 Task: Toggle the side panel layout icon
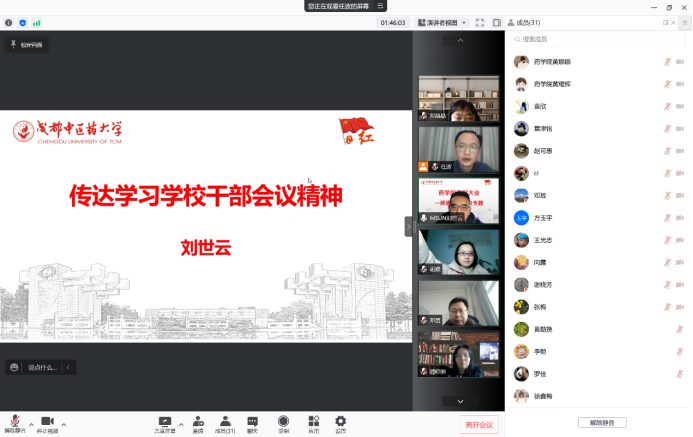point(497,23)
